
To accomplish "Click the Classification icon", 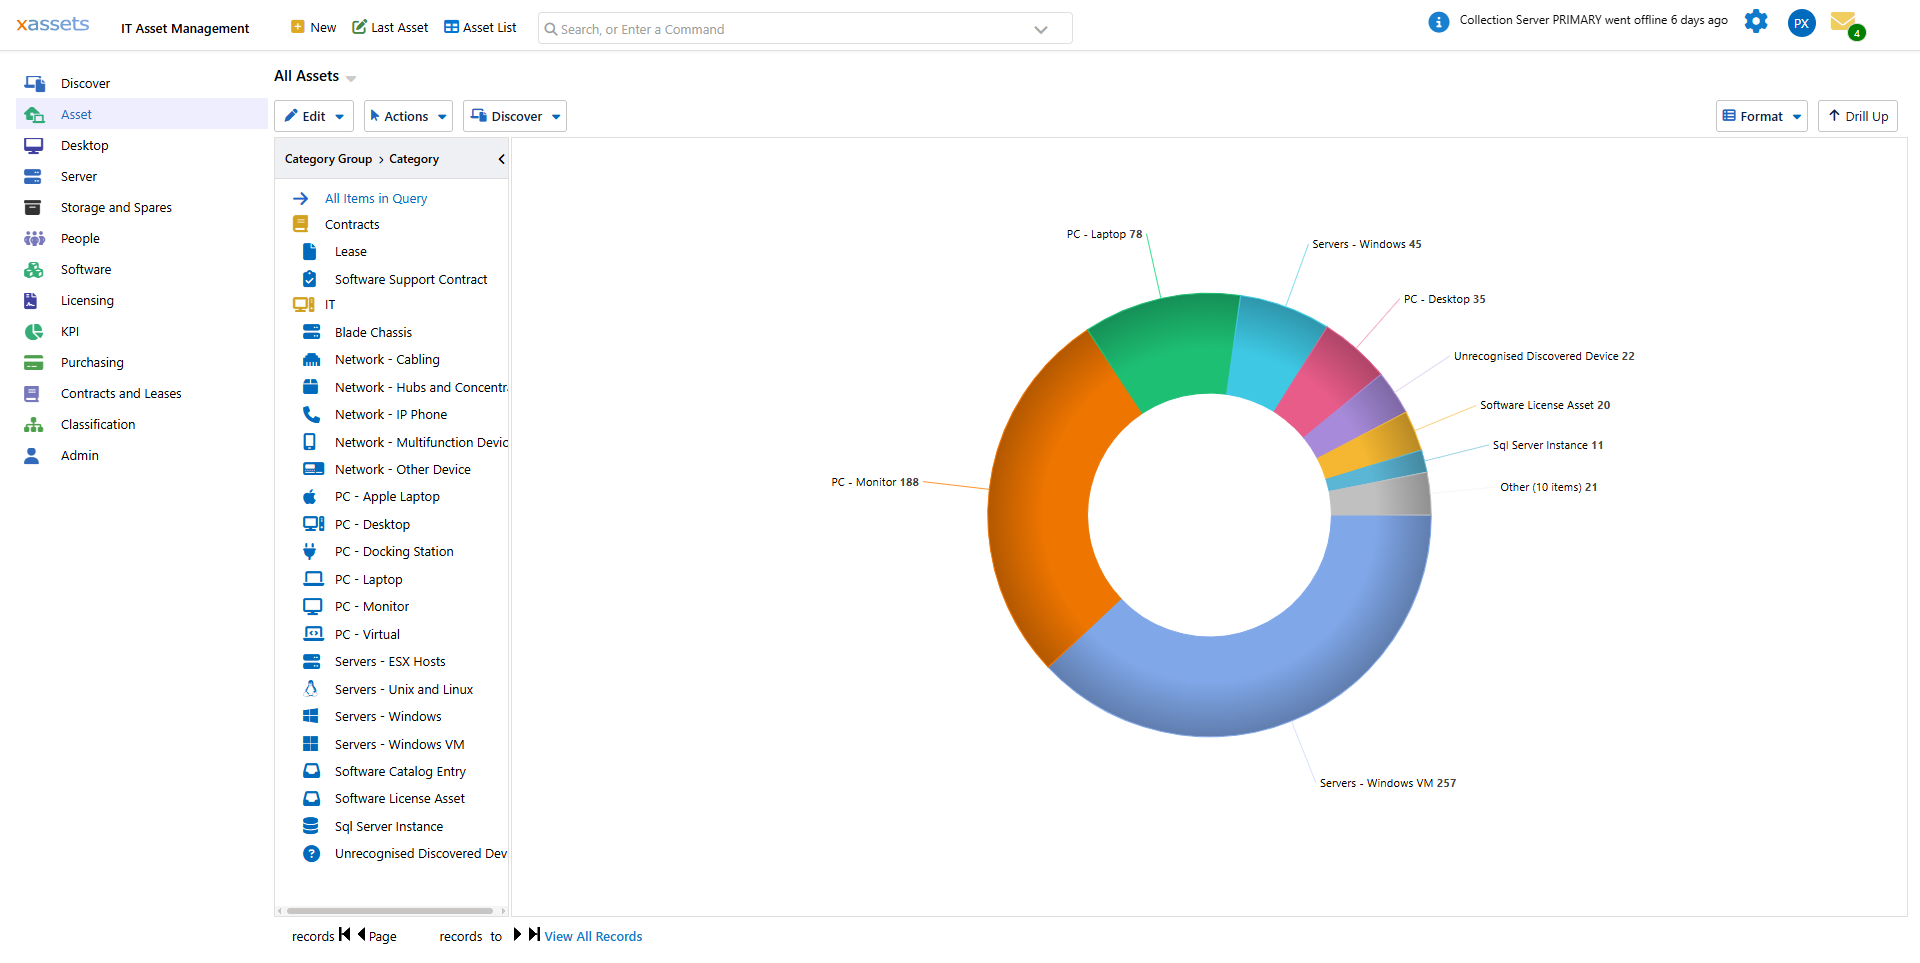I will point(33,424).
